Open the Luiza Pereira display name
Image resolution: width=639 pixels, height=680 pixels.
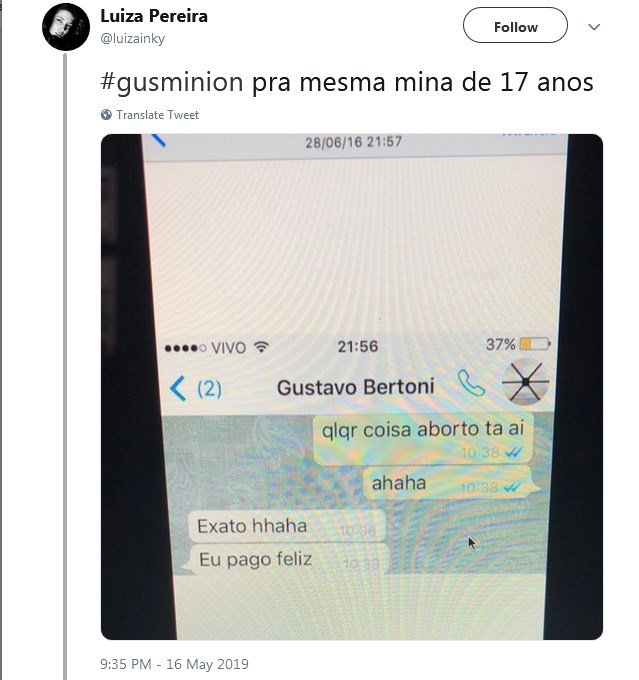(154, 16)
